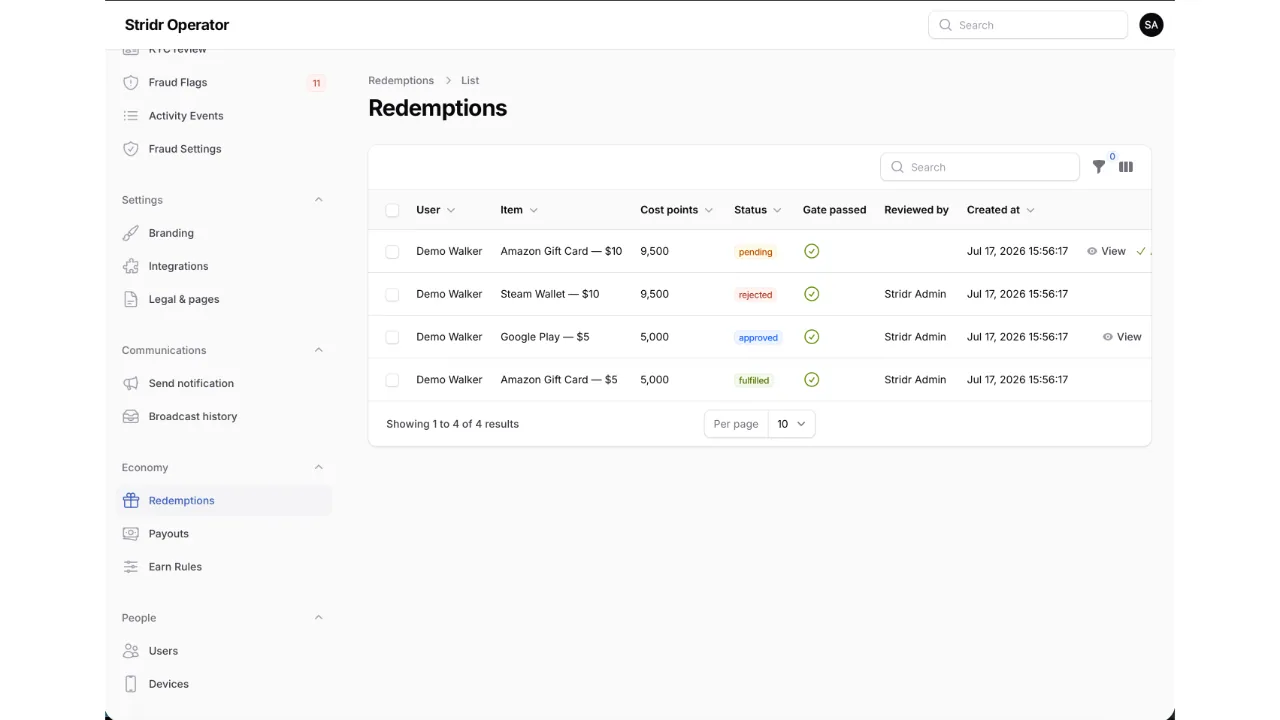Check the Amazon Gift Card — $10 row
The image size is (1280, 720).
pos(392,252)
